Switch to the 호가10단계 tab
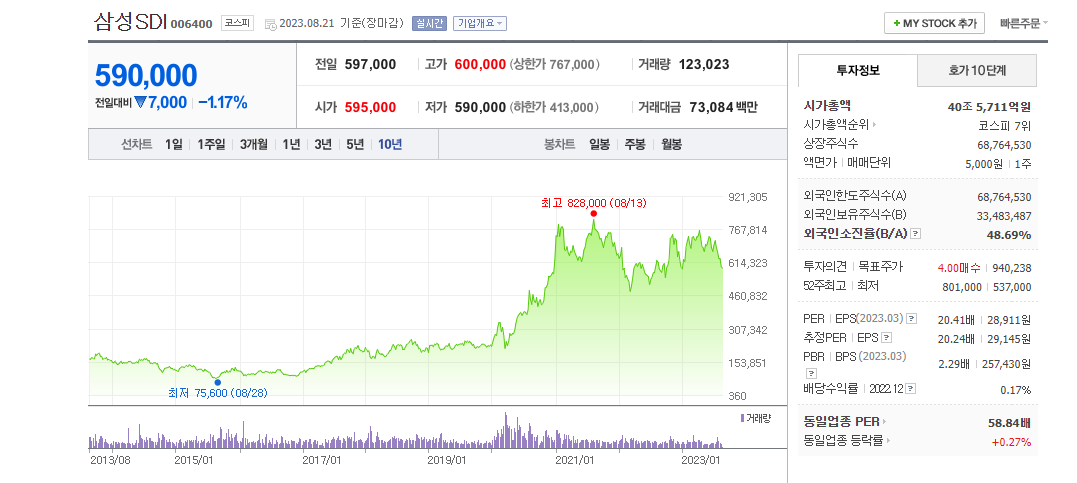 977,70
